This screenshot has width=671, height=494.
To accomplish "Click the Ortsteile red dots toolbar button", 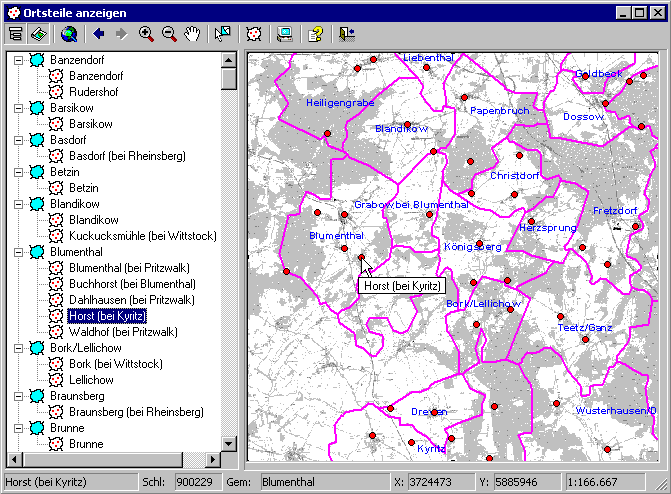I will click(x=254, y=34).
